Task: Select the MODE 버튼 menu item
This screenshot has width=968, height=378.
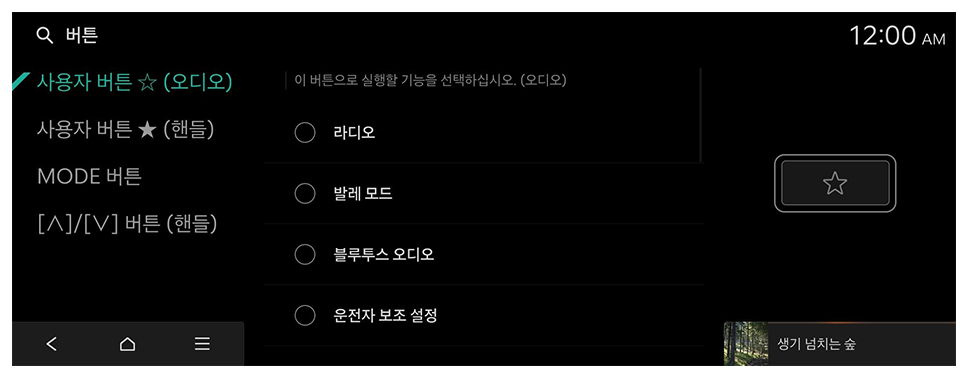Action: (90, 177)
